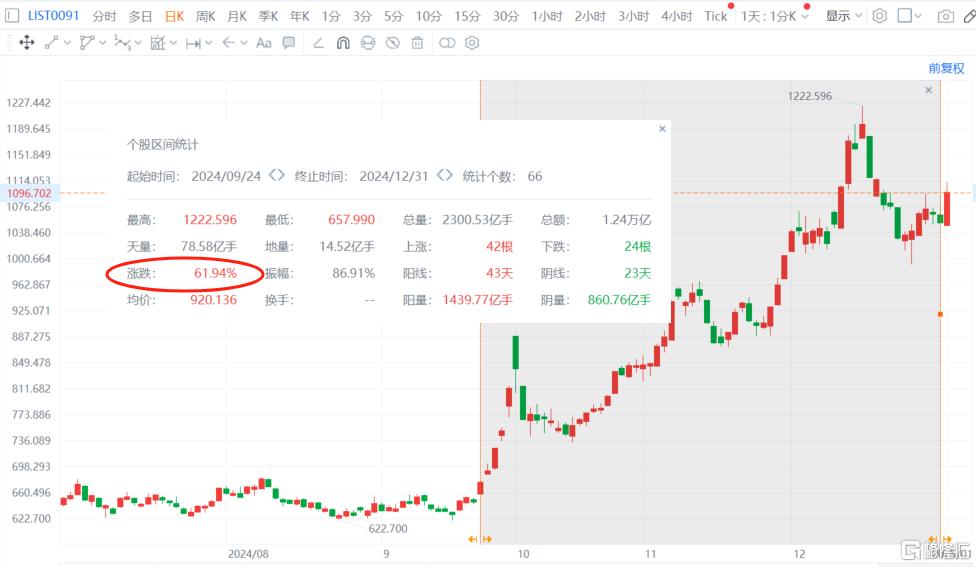
Task: Open chart settings gear in top bar
Action: (x=880, y=16)
